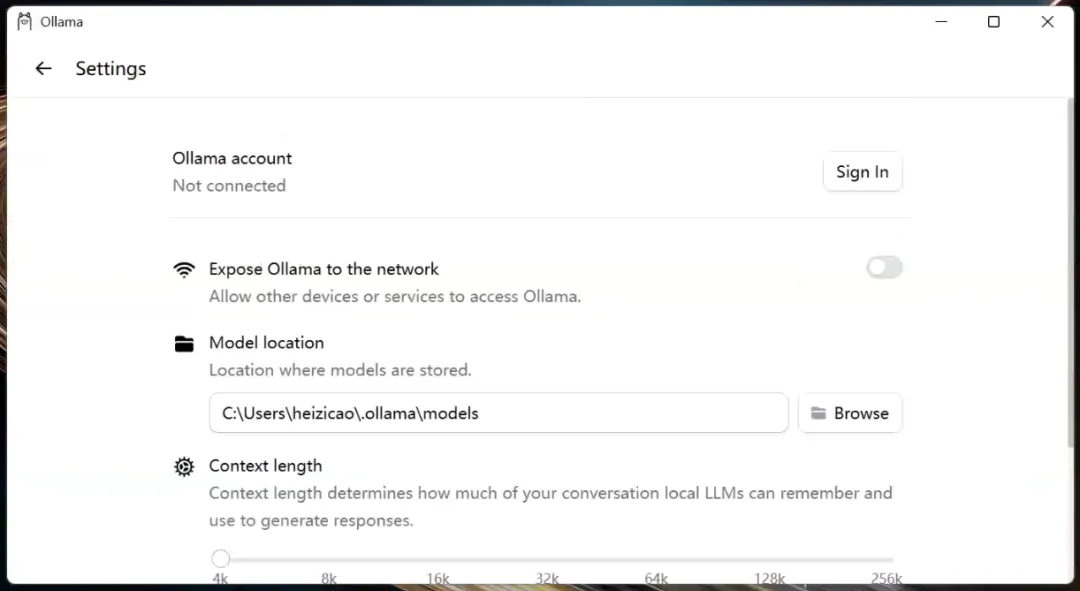Click the model location path field
The height and width of the screenshot is (591, 1080).
[x=498, y=413]
